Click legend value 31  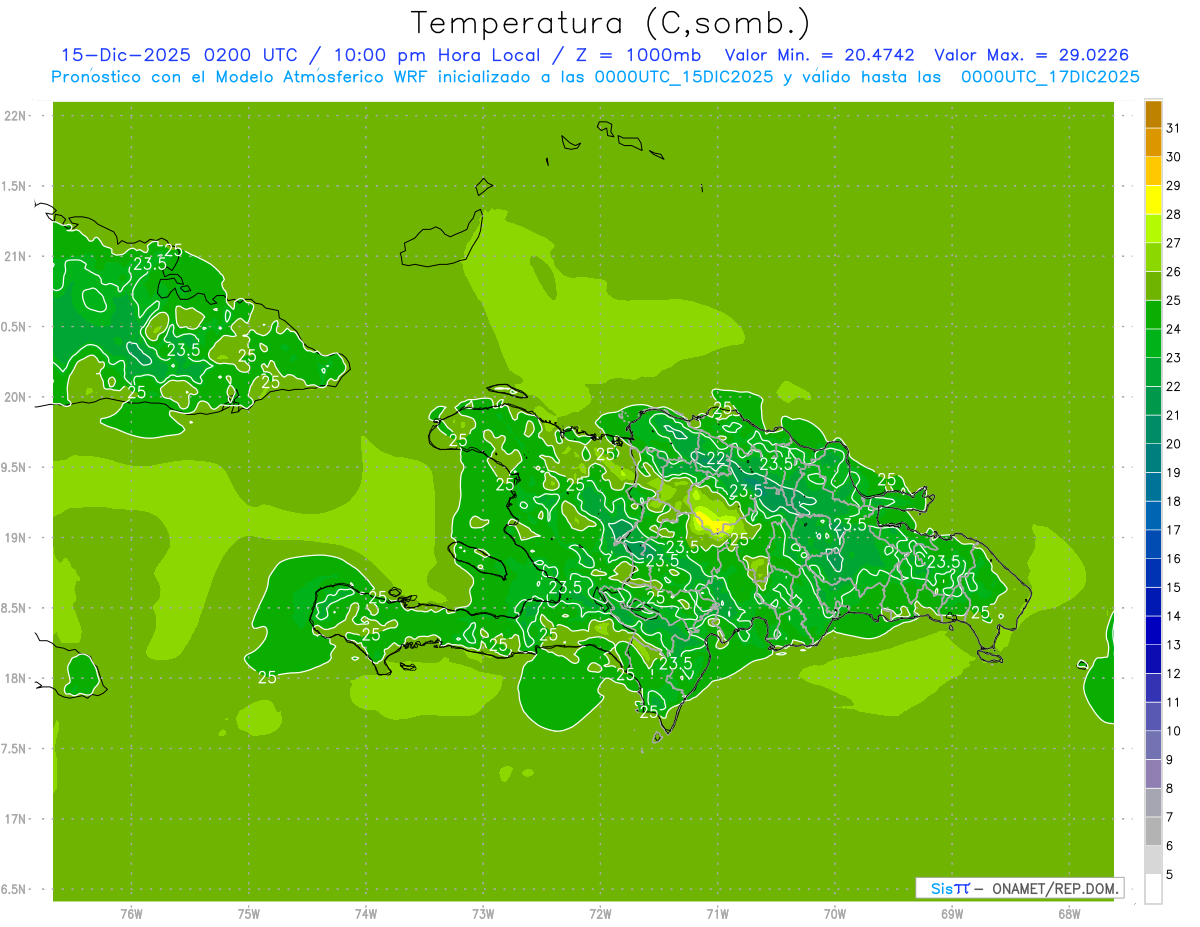pyautogui.click(x=1174, y=128)
